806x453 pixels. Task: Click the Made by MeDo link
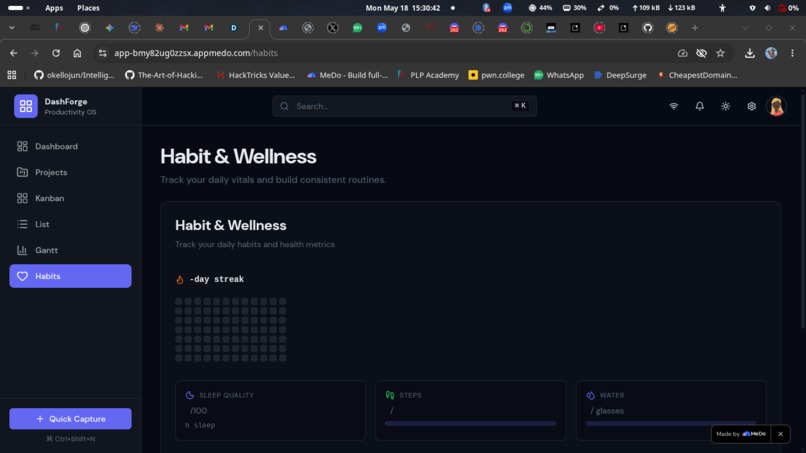coord(741,434)
